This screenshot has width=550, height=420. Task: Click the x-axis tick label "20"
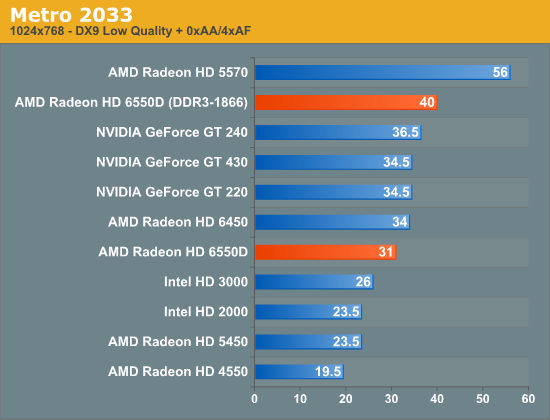(346, 399)
